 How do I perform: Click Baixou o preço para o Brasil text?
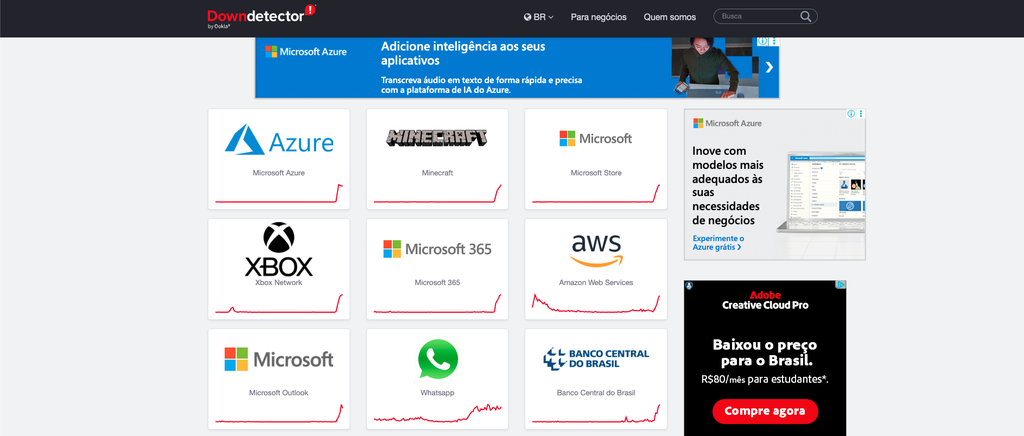[x=765, y=353]
